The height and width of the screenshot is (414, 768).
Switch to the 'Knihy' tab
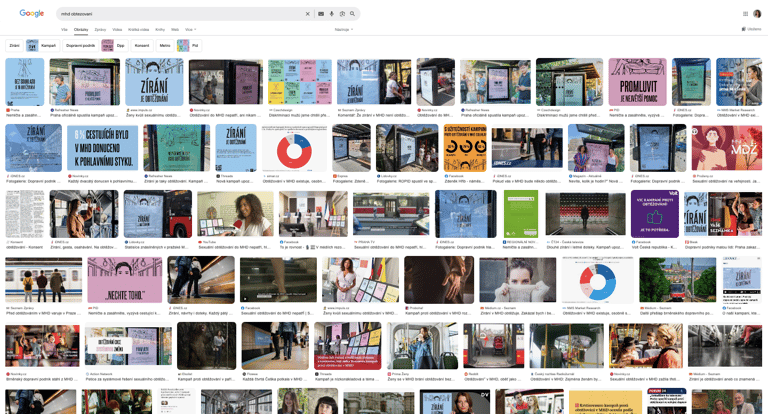coord(160,29)
